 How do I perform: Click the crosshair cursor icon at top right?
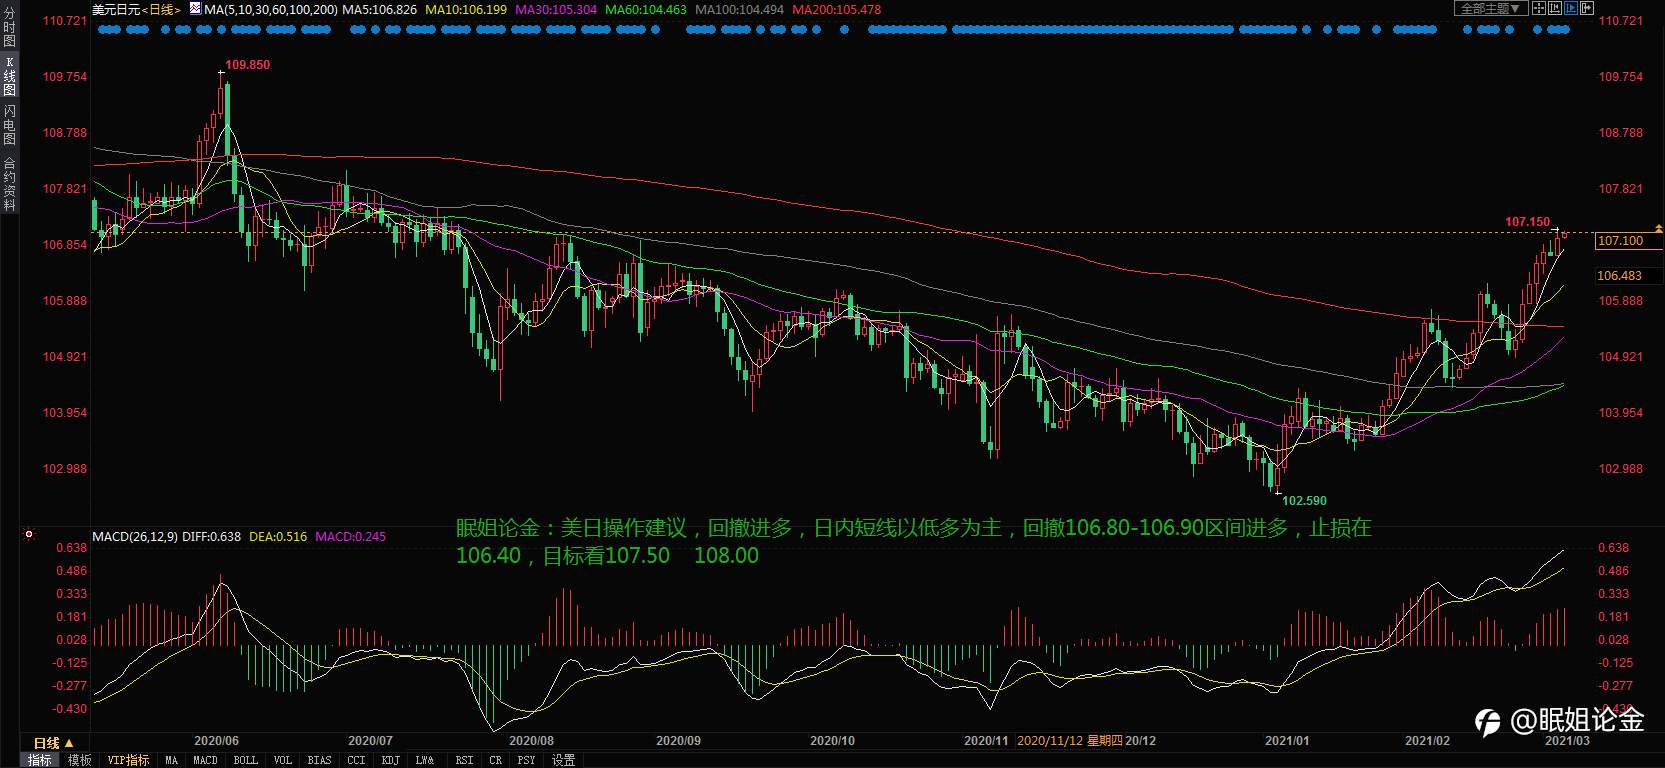(x=1539, y=8)
